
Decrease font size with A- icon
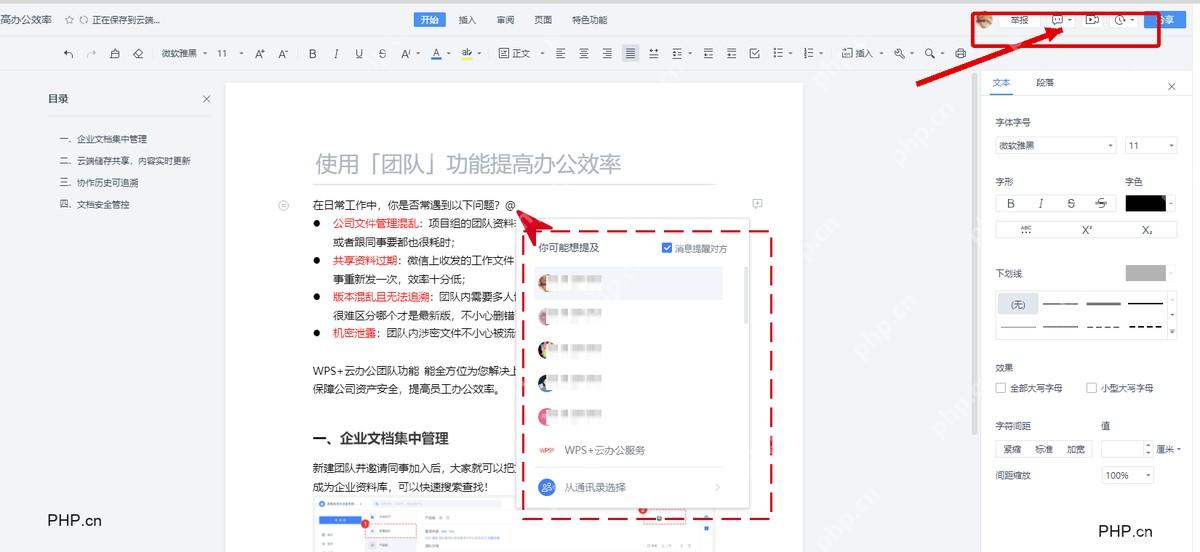click(283, 54)
